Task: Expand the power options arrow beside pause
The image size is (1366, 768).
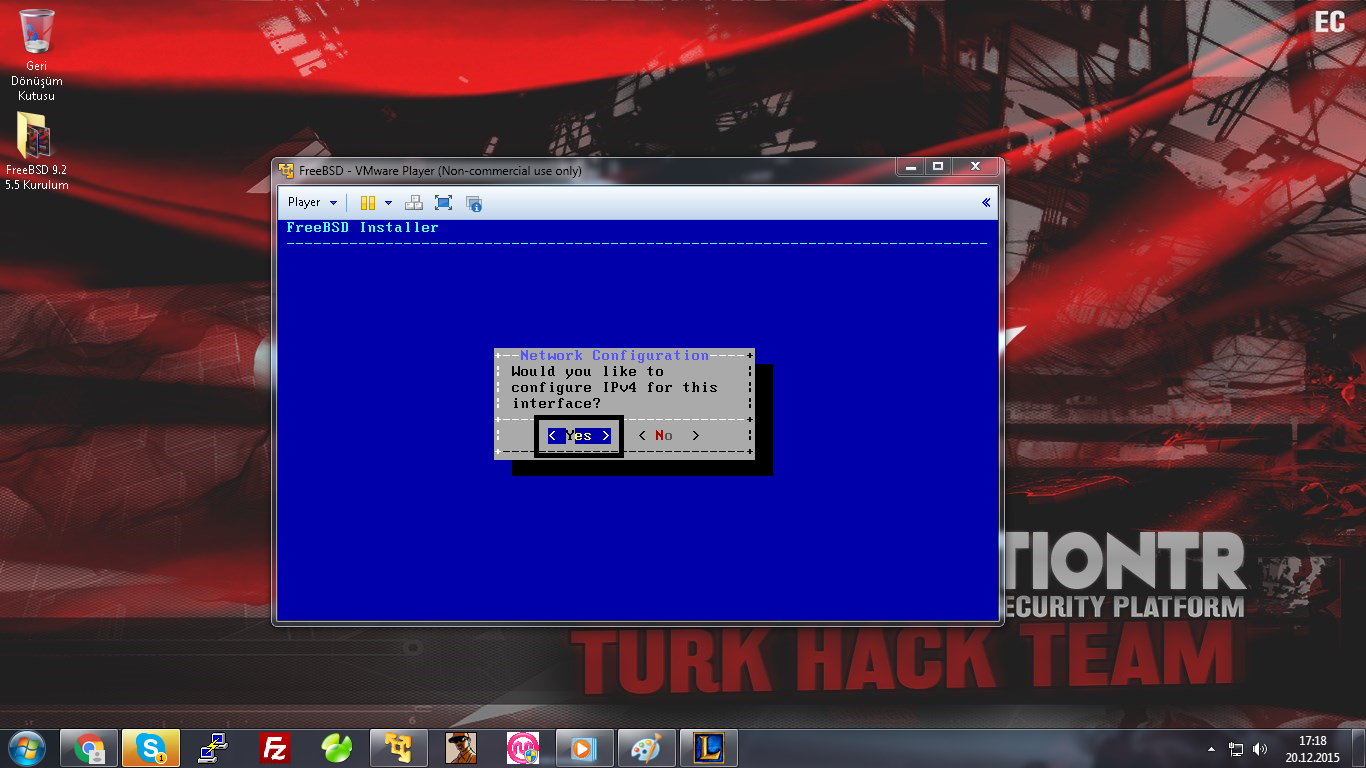Action: 388,203
